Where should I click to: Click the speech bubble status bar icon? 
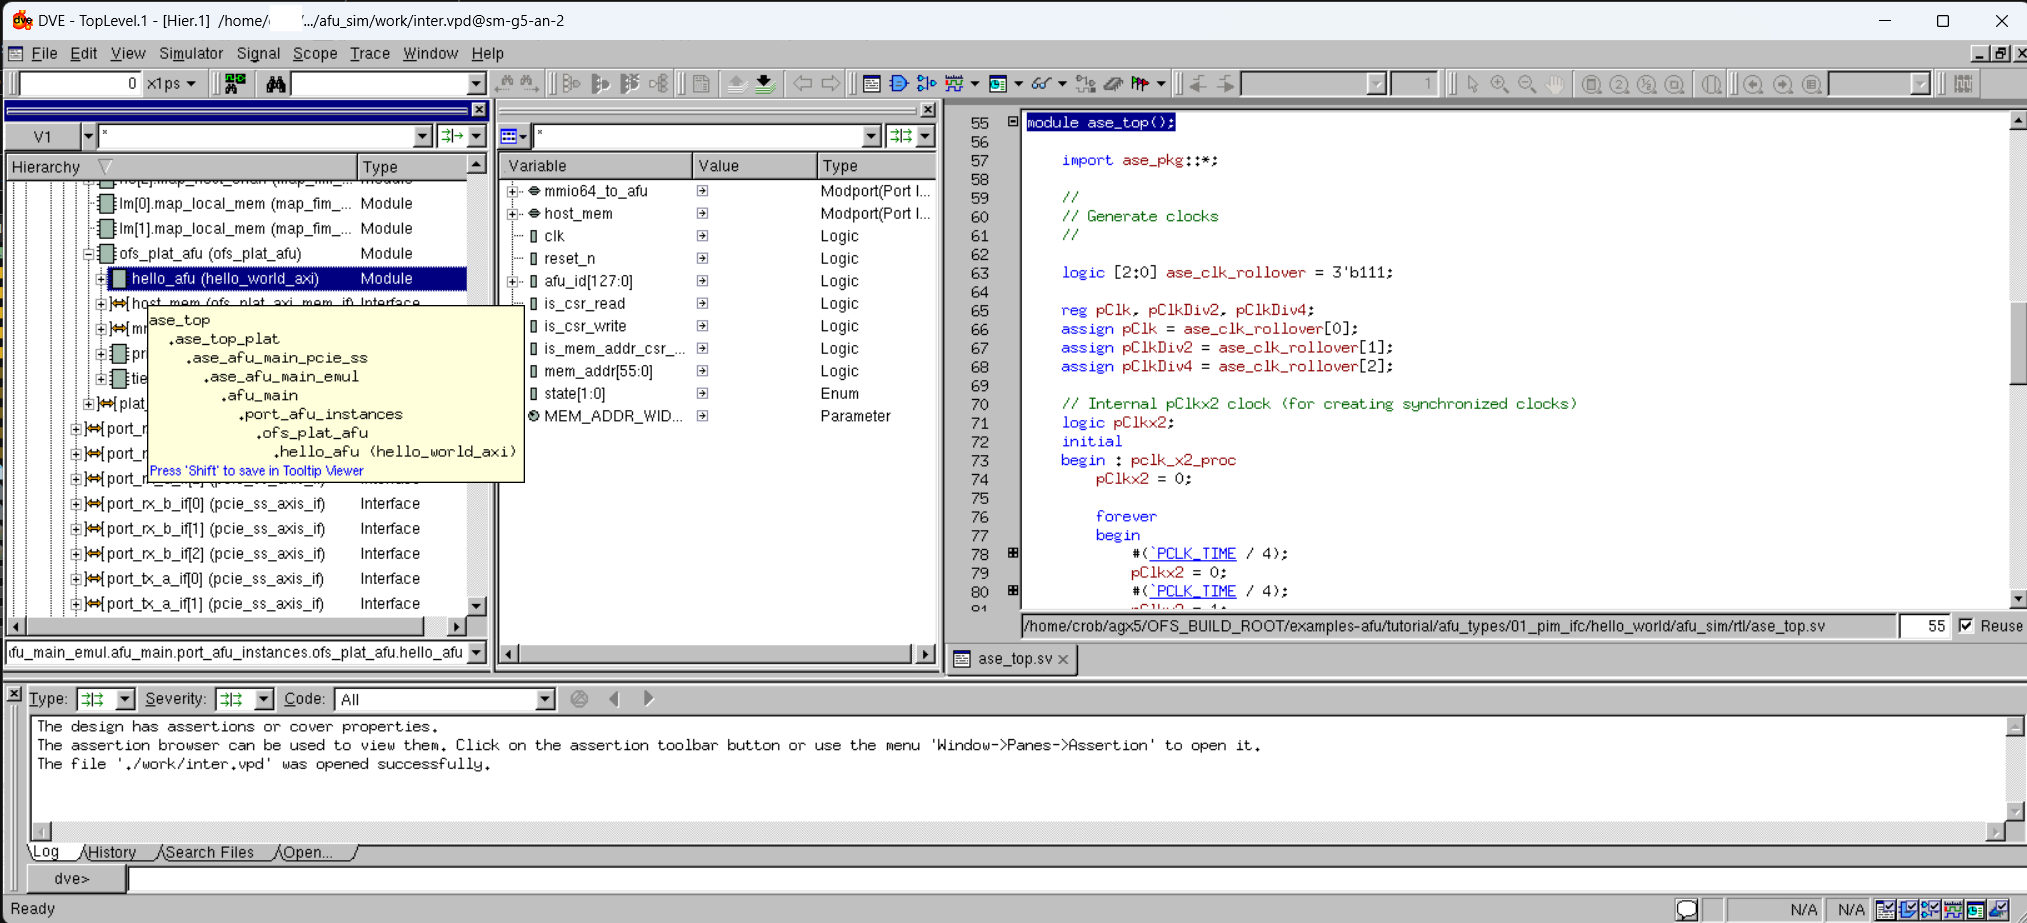point(1686,909)
